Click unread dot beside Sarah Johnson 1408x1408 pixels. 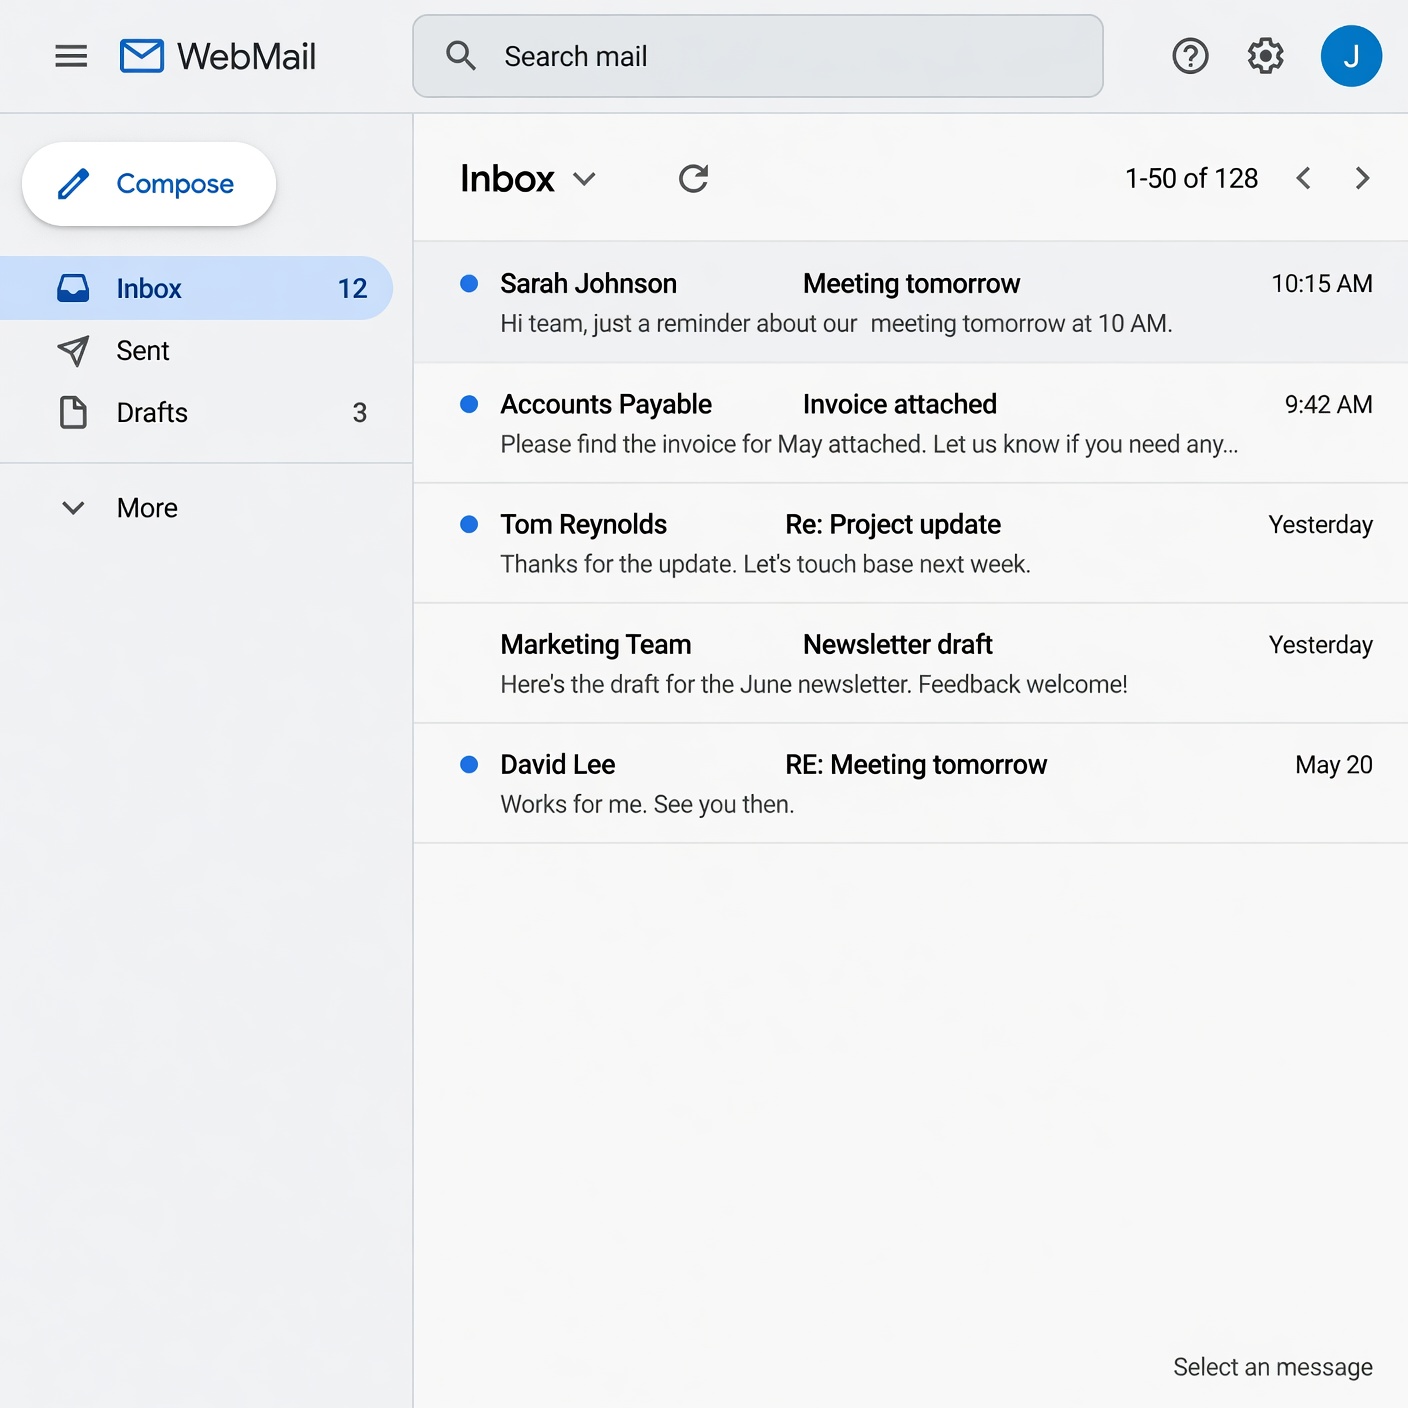(x=469, y=283)
